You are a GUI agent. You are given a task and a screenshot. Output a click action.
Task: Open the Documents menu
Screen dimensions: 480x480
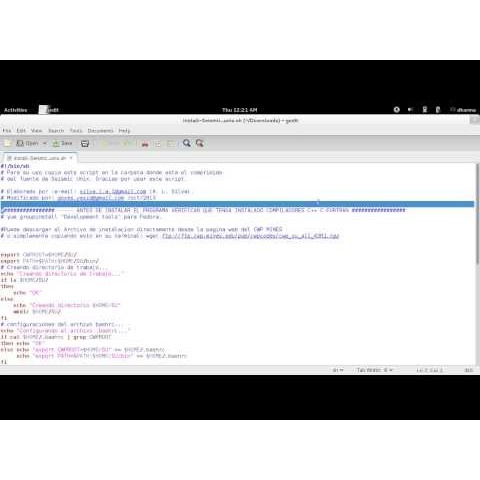[x=100, y=131]
